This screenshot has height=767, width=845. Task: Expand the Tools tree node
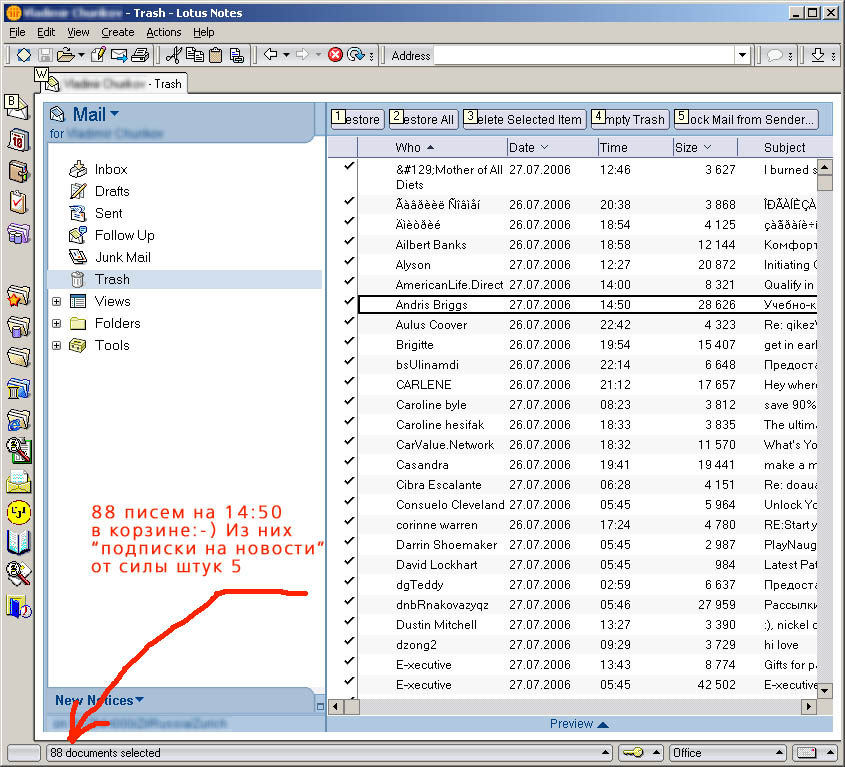point(57,346)
